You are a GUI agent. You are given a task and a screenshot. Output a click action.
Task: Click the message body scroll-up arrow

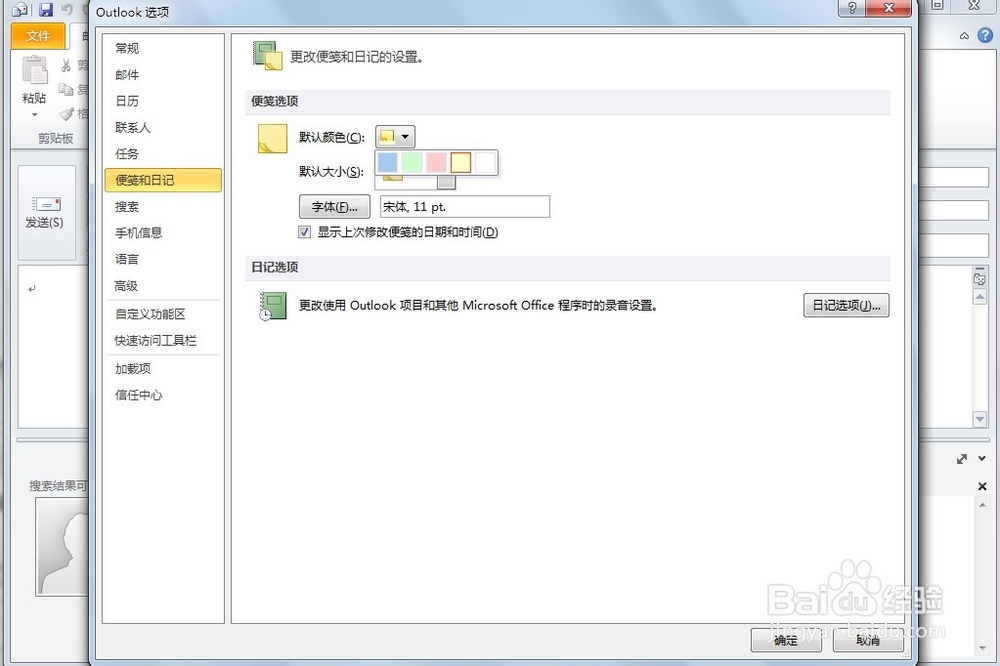tap(980, 297)
